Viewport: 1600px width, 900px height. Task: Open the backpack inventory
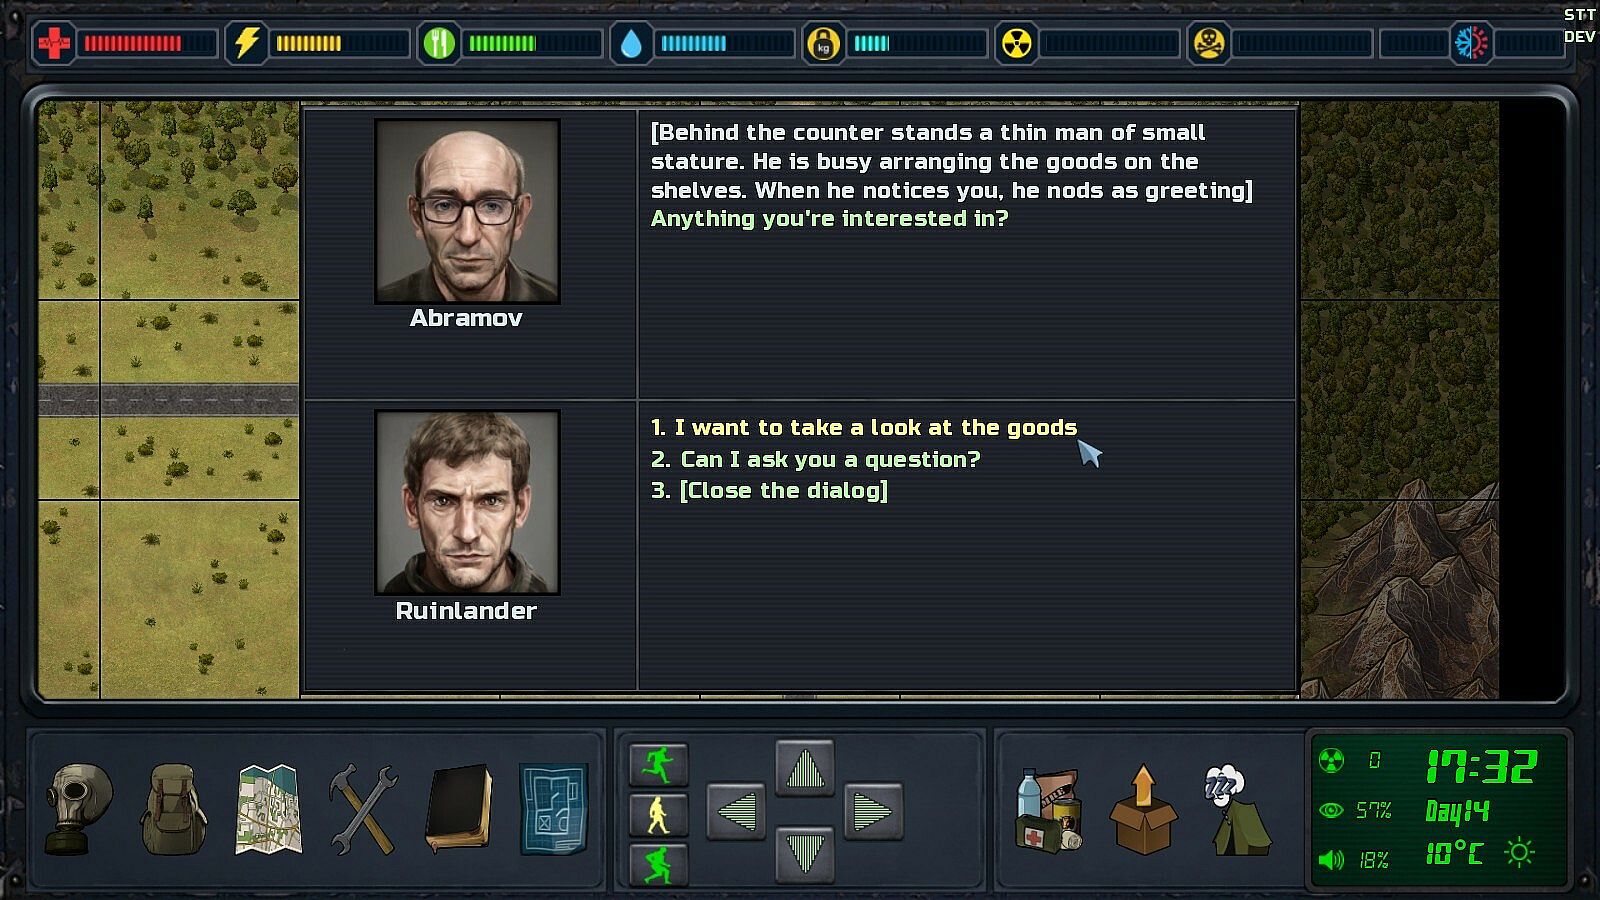click(173, 809)
